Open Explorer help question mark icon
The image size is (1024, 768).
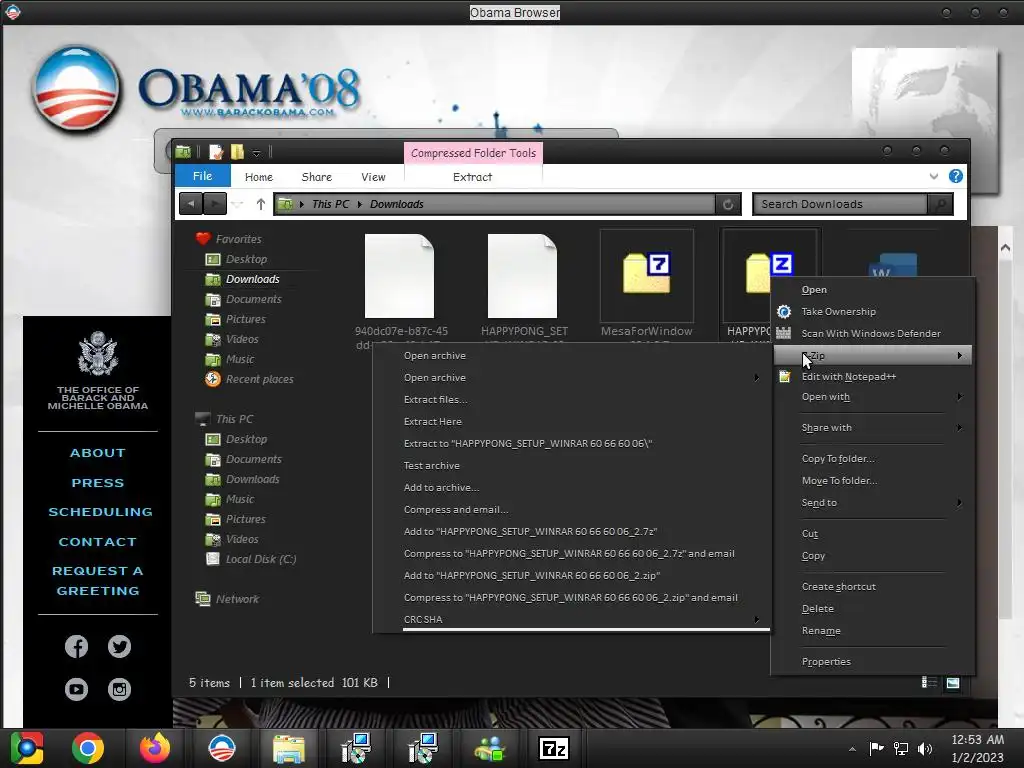pos(955,176)
